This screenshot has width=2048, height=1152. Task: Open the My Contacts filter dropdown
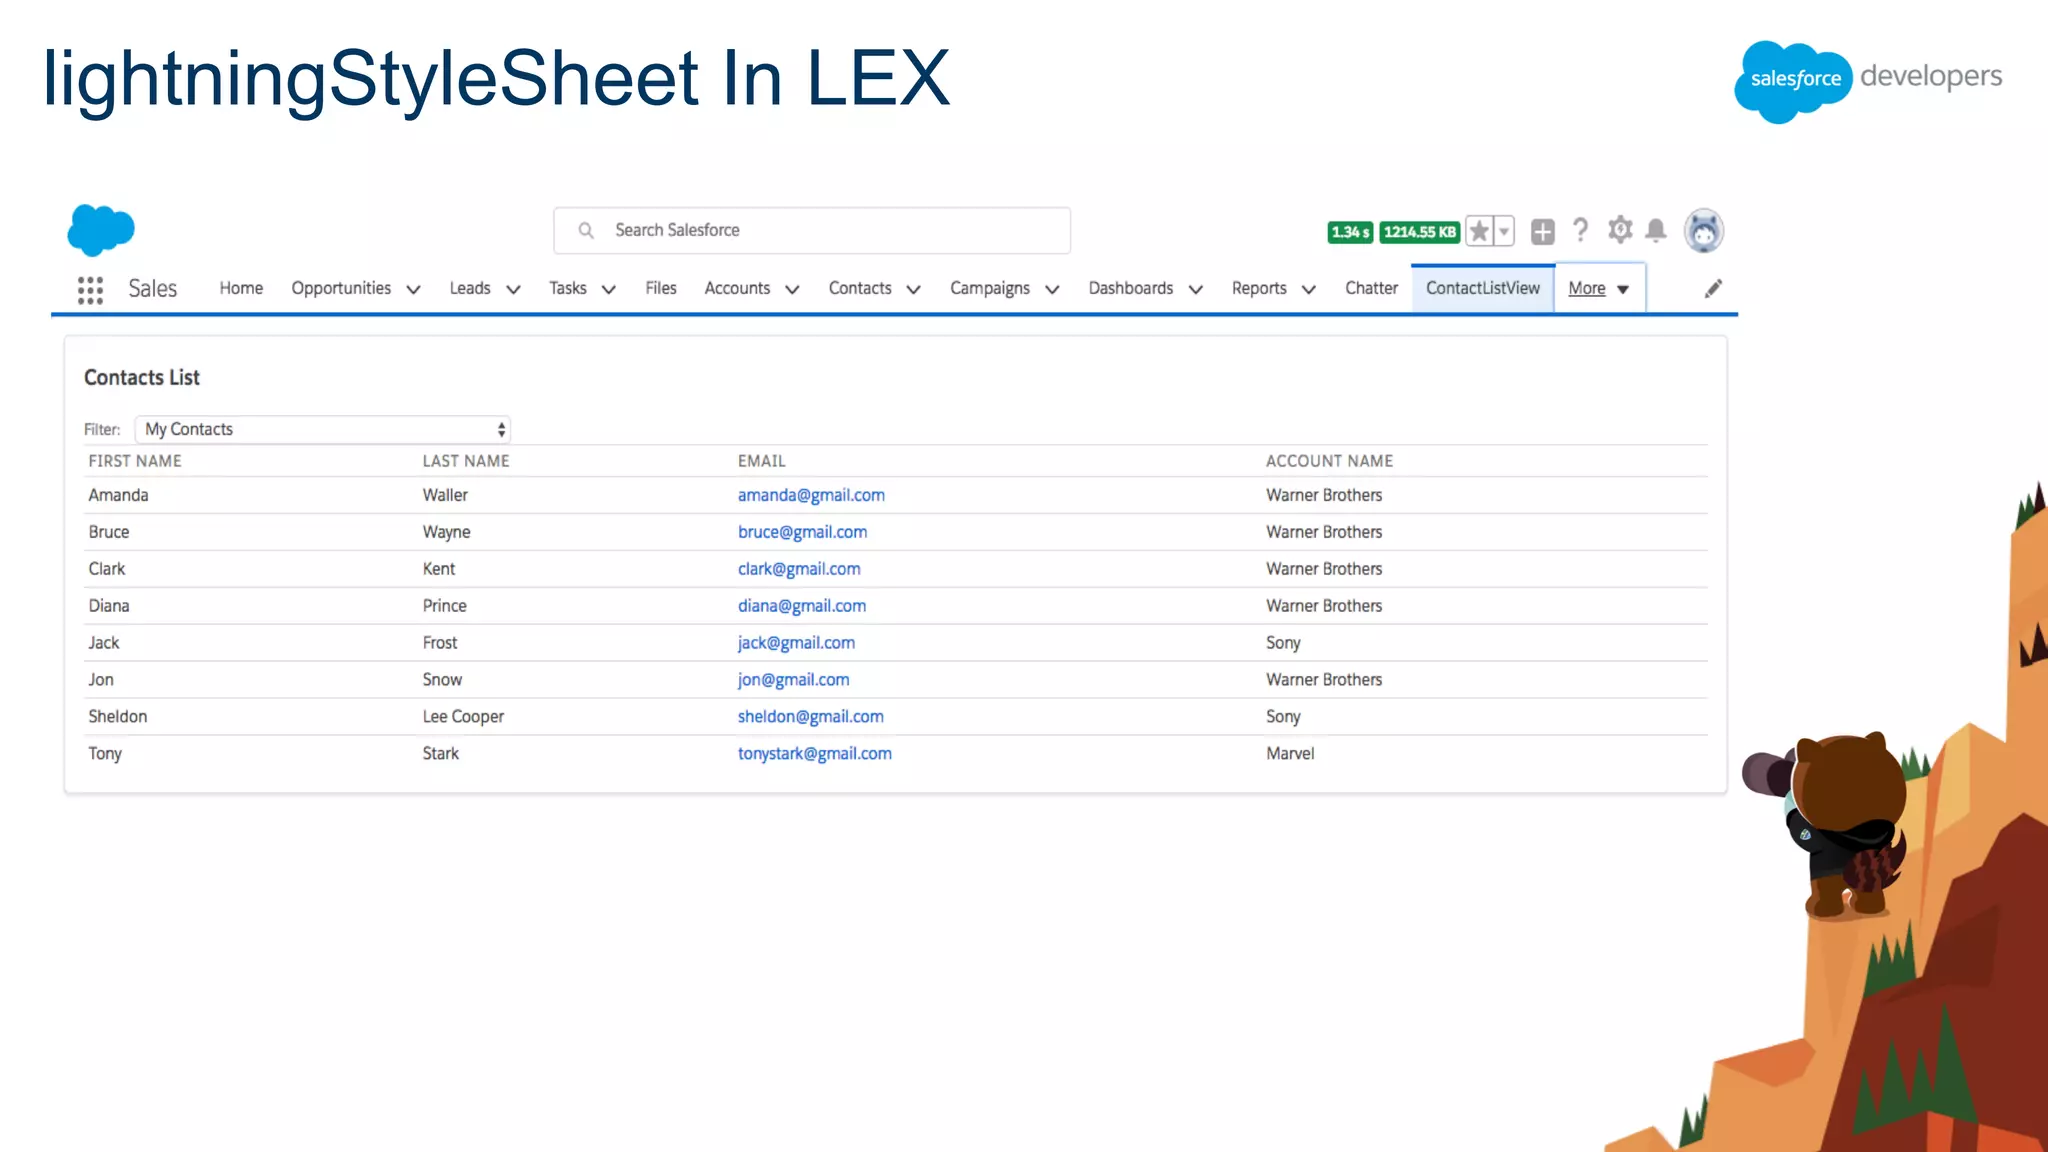click(323, 429)
